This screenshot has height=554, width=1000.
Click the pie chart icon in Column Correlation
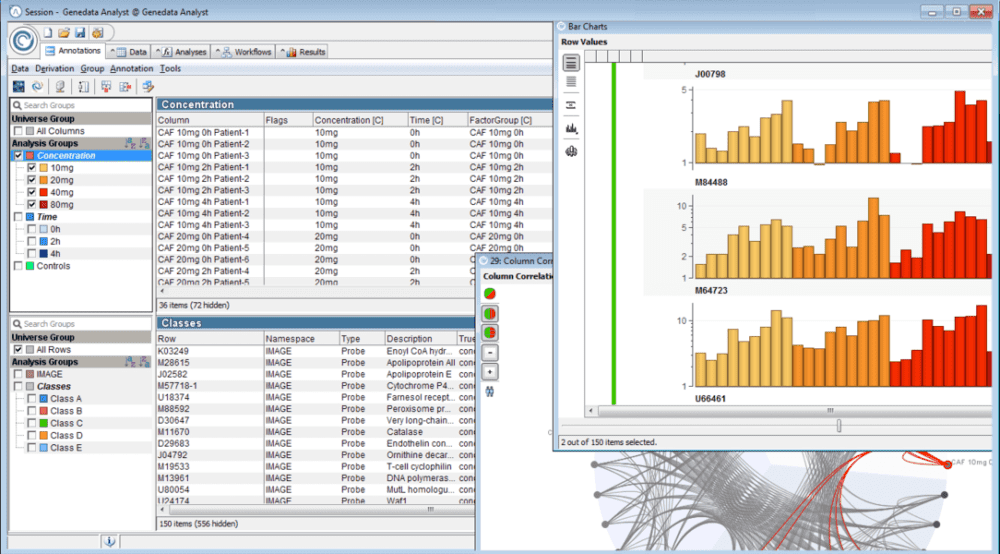(x=489, y=293)
